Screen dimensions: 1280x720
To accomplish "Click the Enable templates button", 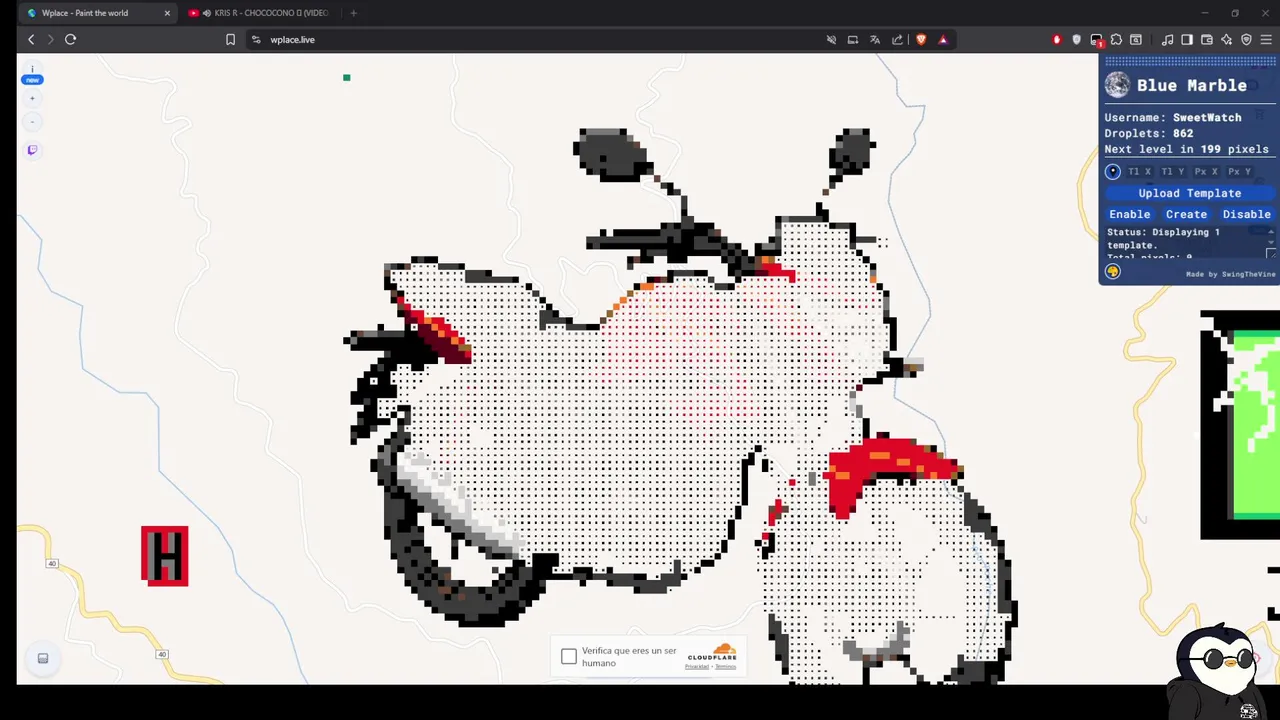I will [1130, 214].
